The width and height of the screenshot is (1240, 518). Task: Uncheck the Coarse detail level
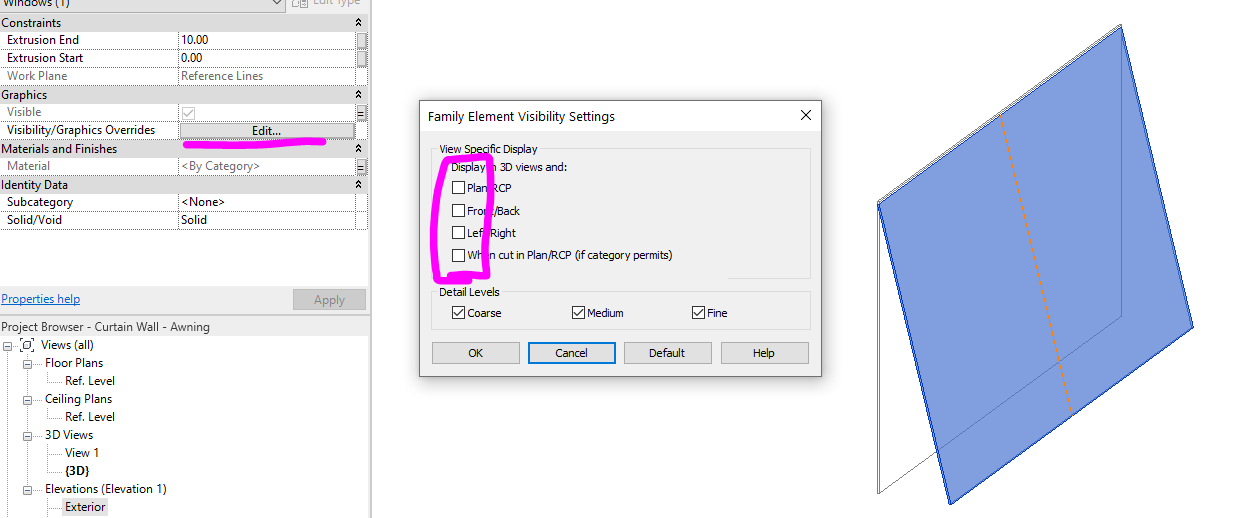coord(458,313)
